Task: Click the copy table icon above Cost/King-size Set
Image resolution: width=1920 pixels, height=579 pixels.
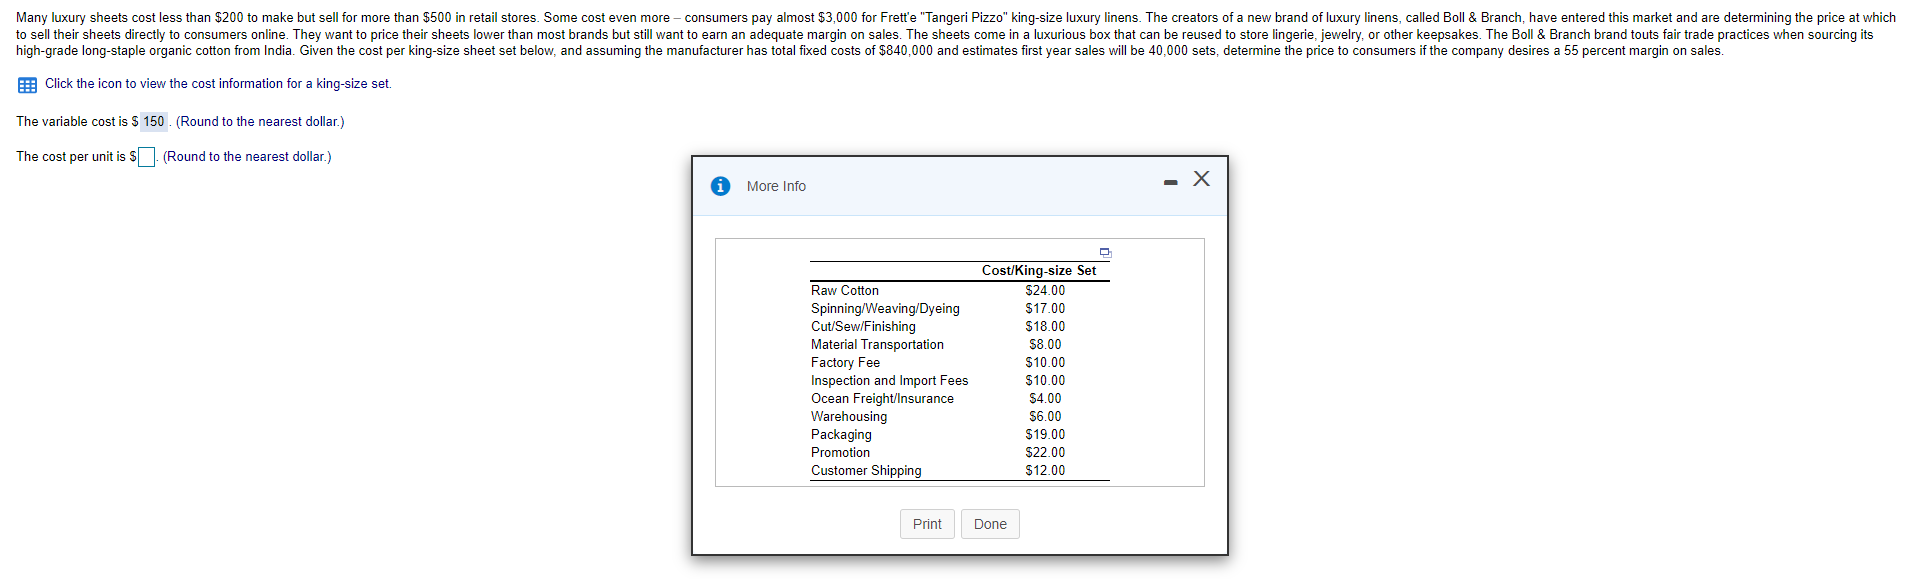Action: tap(1105, 253)
